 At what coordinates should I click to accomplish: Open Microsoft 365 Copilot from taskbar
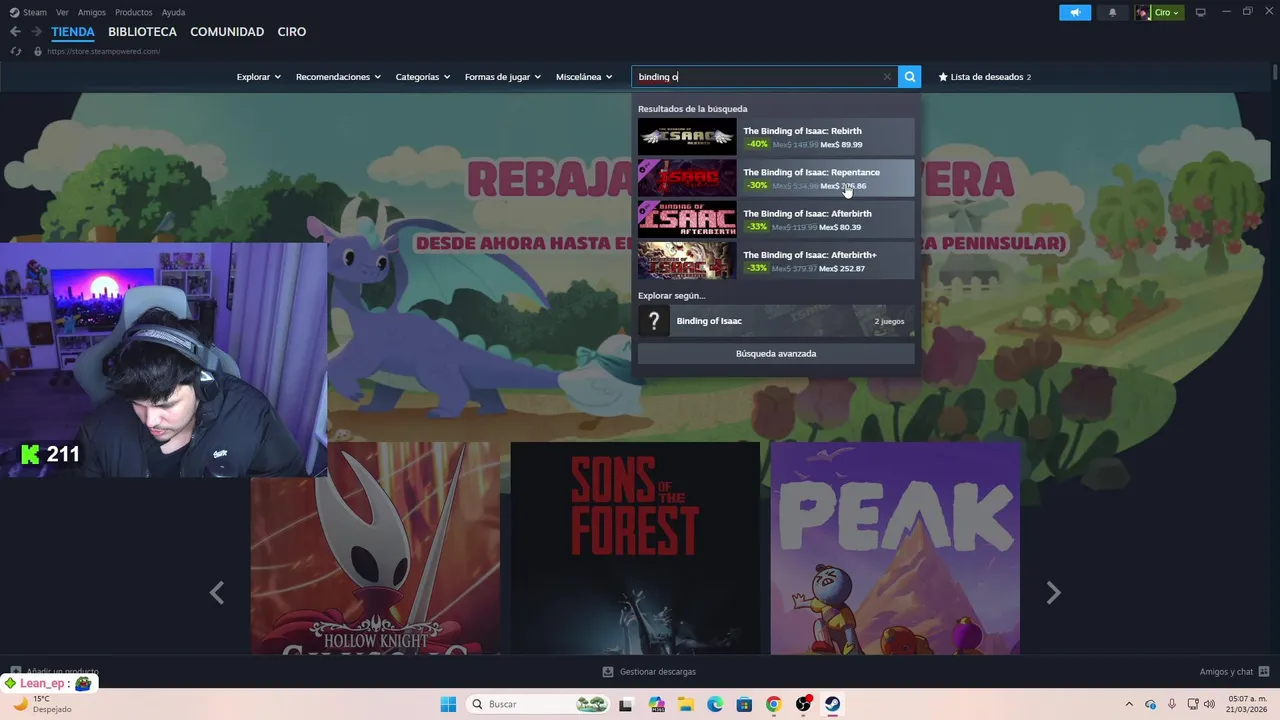[656, 704]
